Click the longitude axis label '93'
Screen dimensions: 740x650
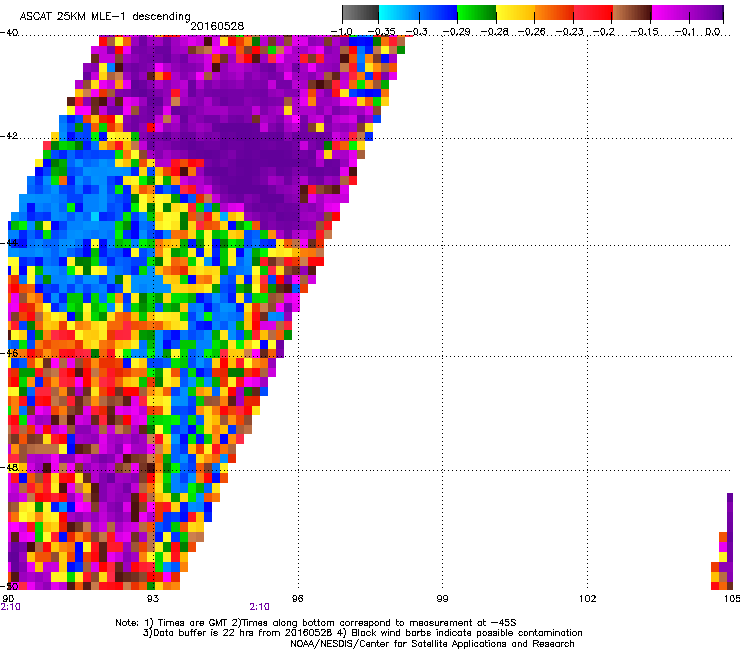(x=153, y=599)
